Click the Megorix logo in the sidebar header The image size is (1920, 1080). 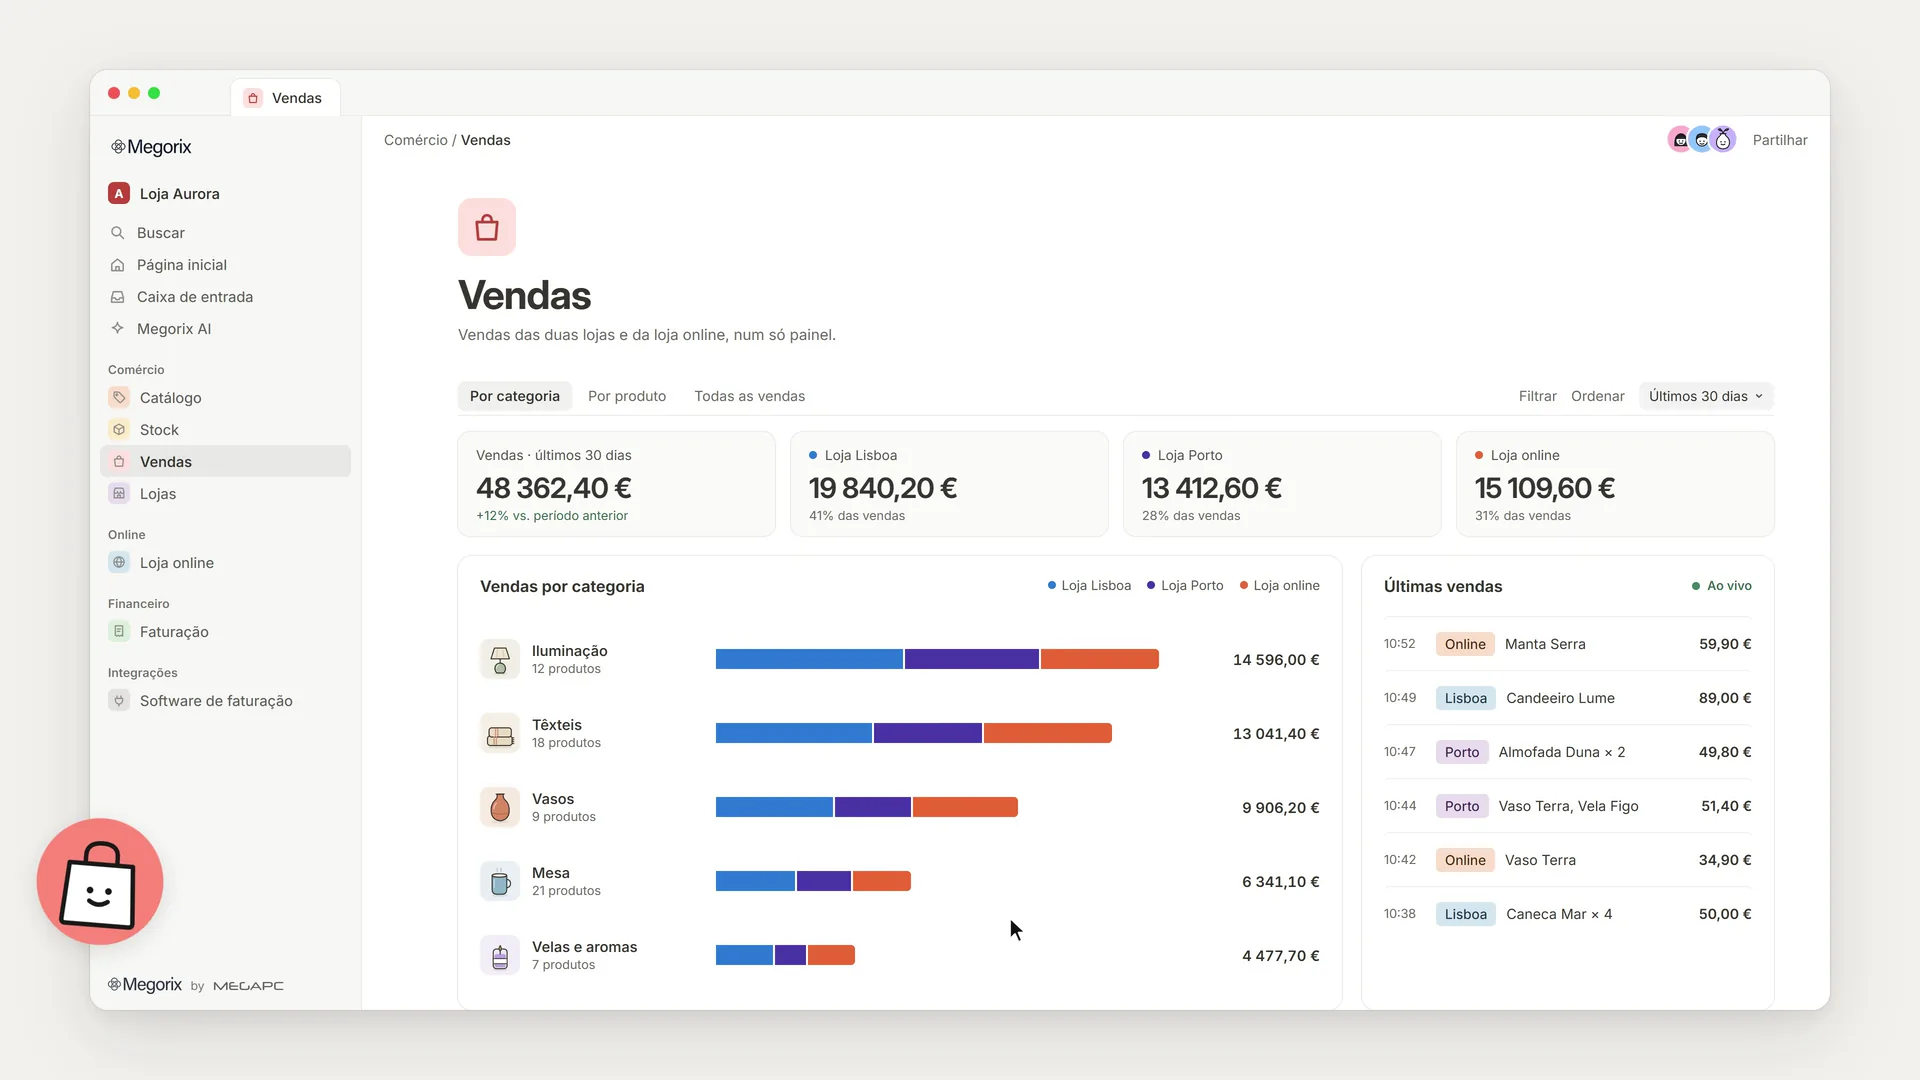coord(150,147)
